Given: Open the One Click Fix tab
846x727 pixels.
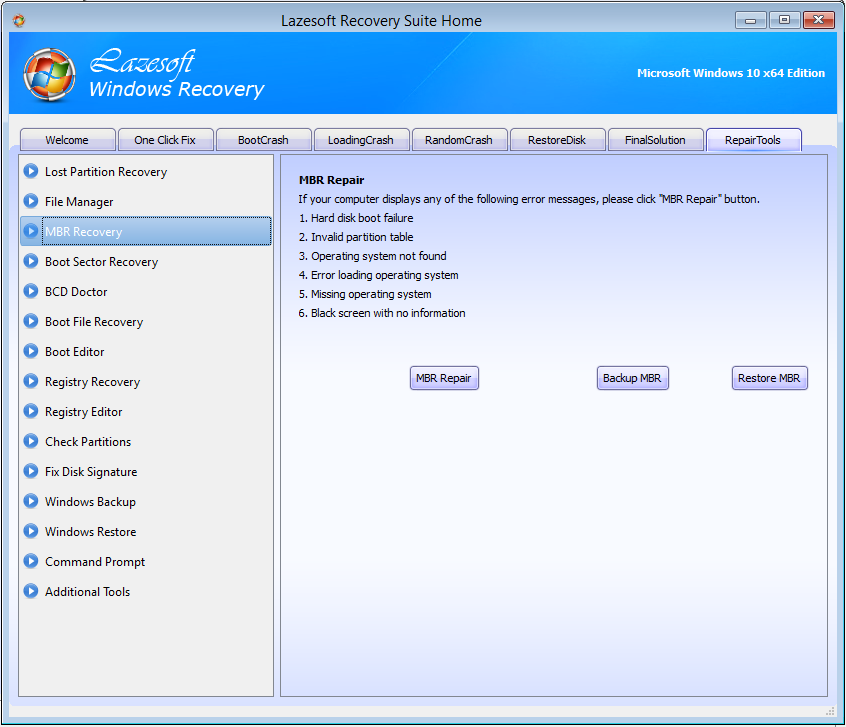Looking at the screenshot, I should click(x=165, y=140).
